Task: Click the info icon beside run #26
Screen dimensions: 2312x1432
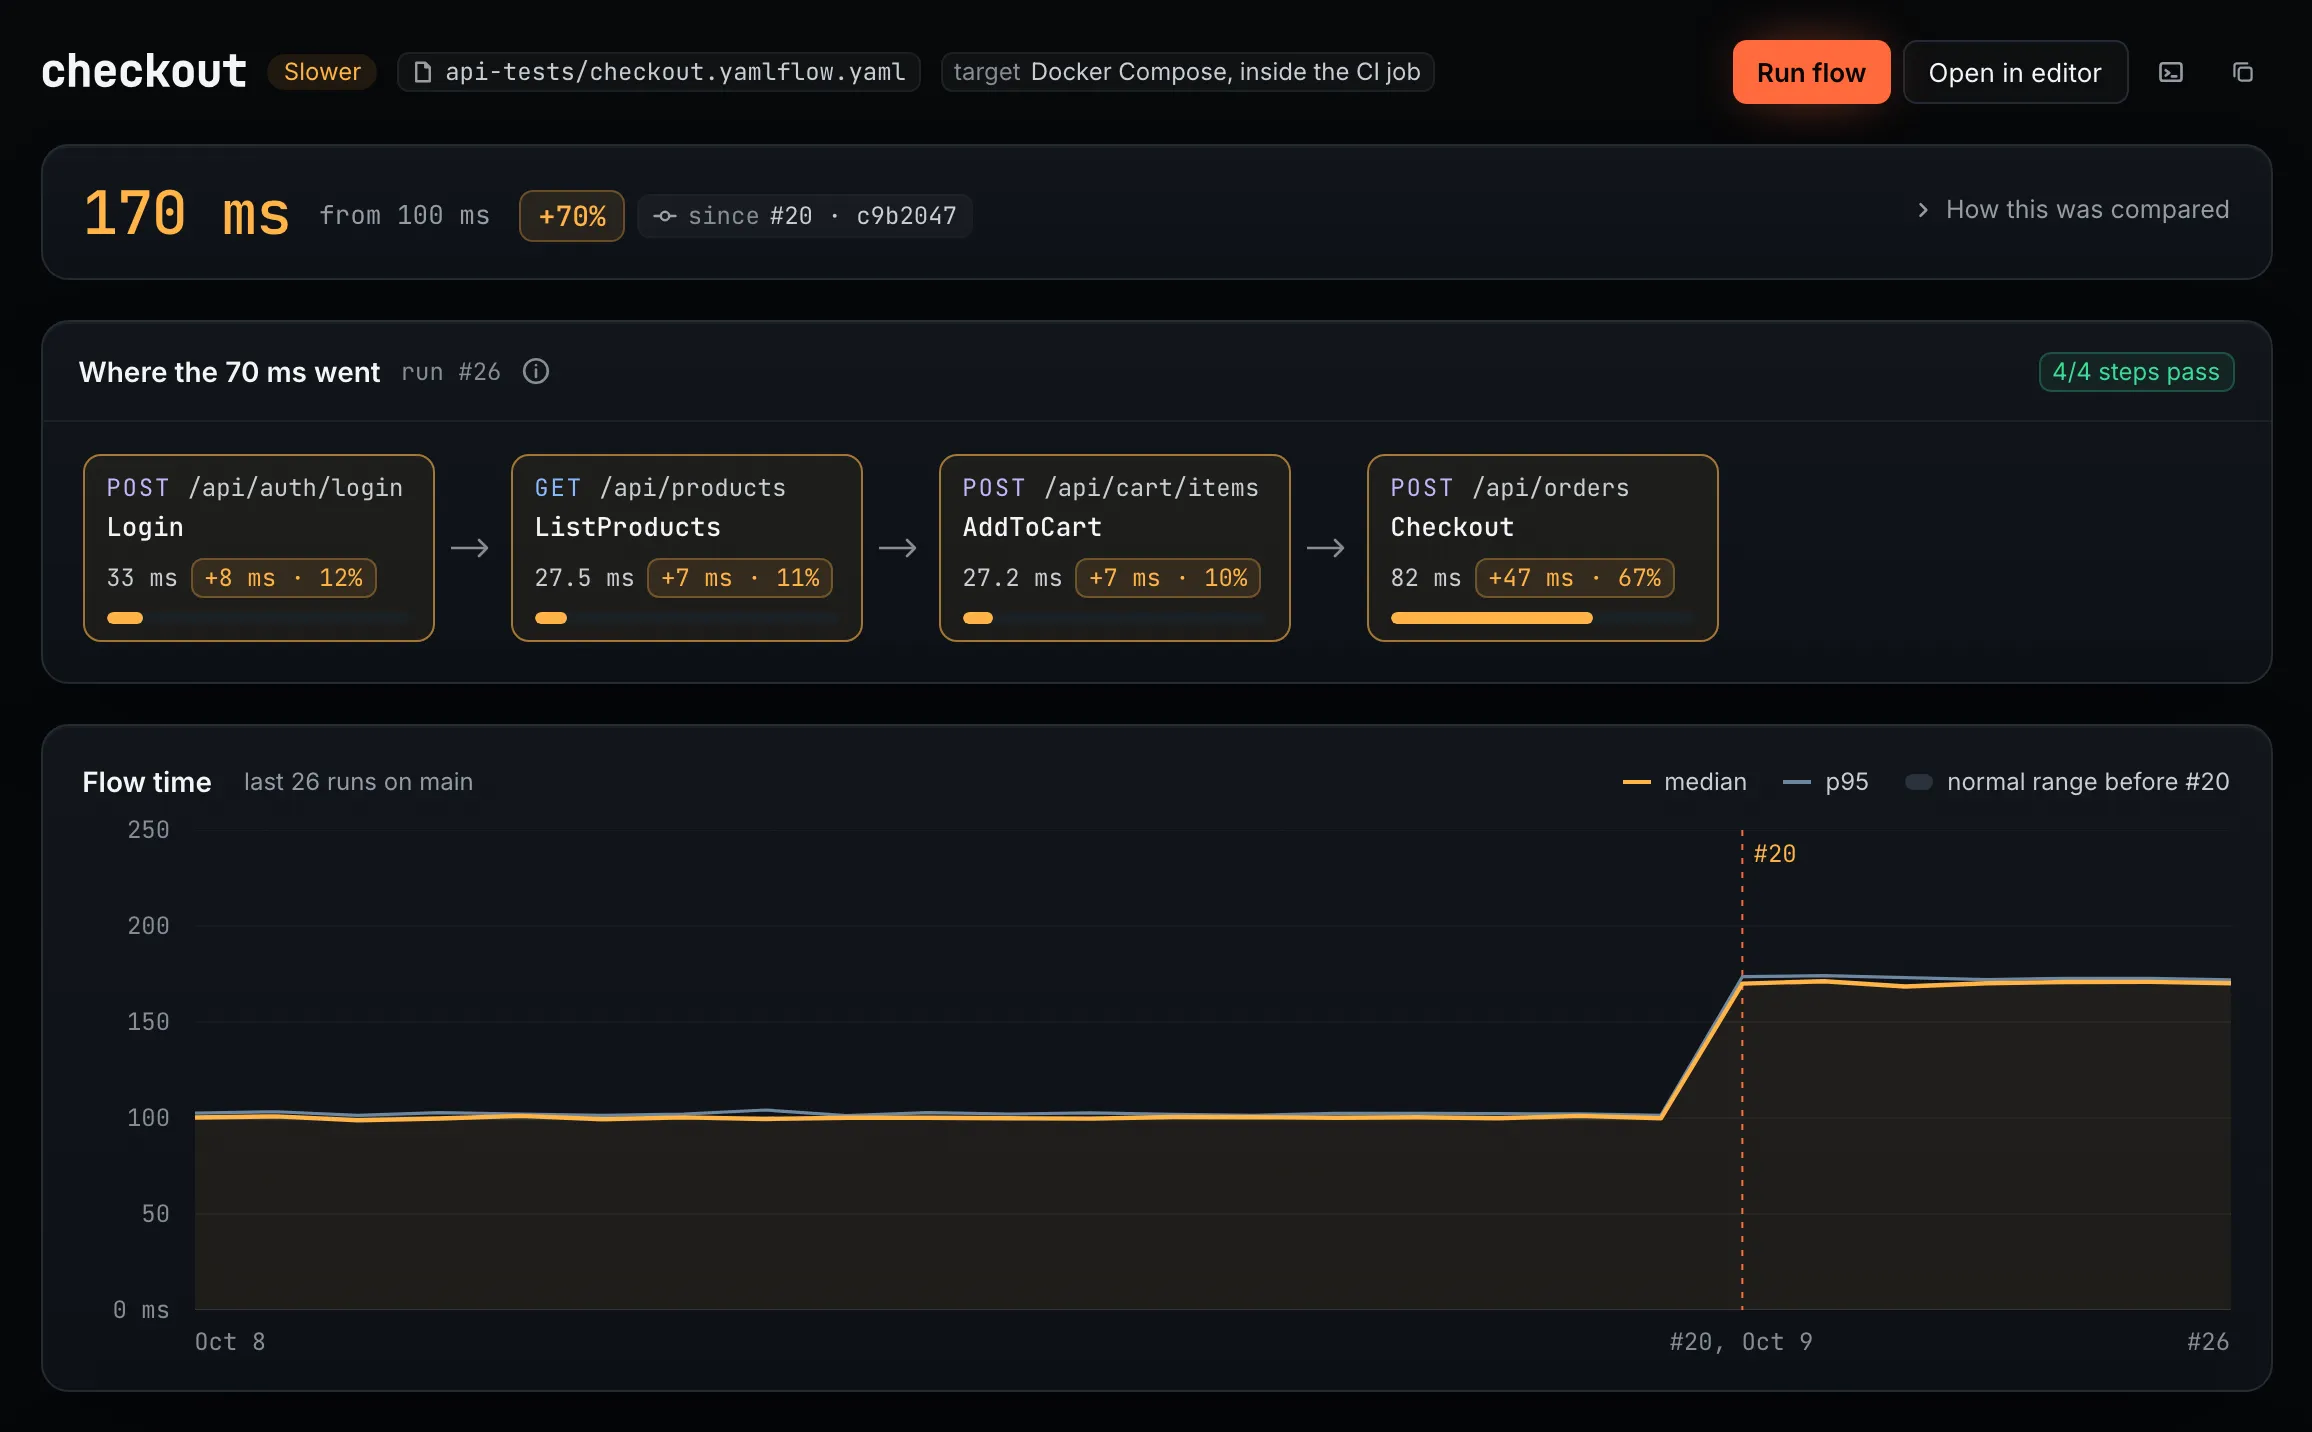Action: click(x=536, y=372)
